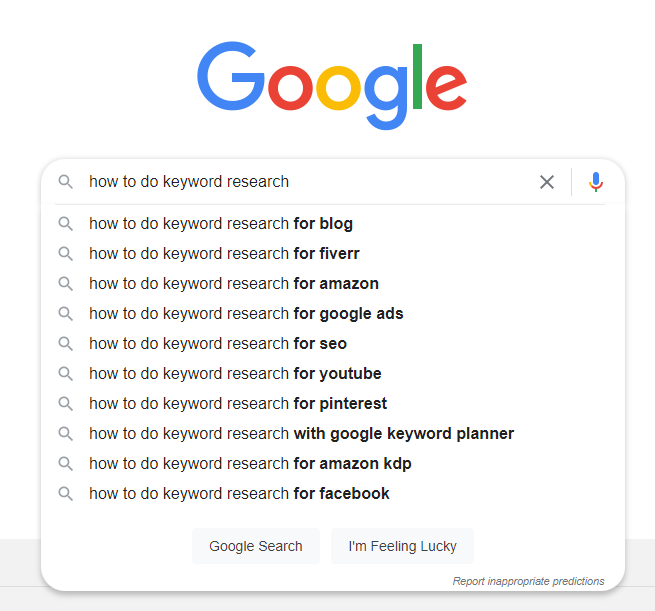Click search icon beside 'for blog' suggestion
Image resolution: width=655 pixels, height=611 pixels.
click(x=66, y=224)
